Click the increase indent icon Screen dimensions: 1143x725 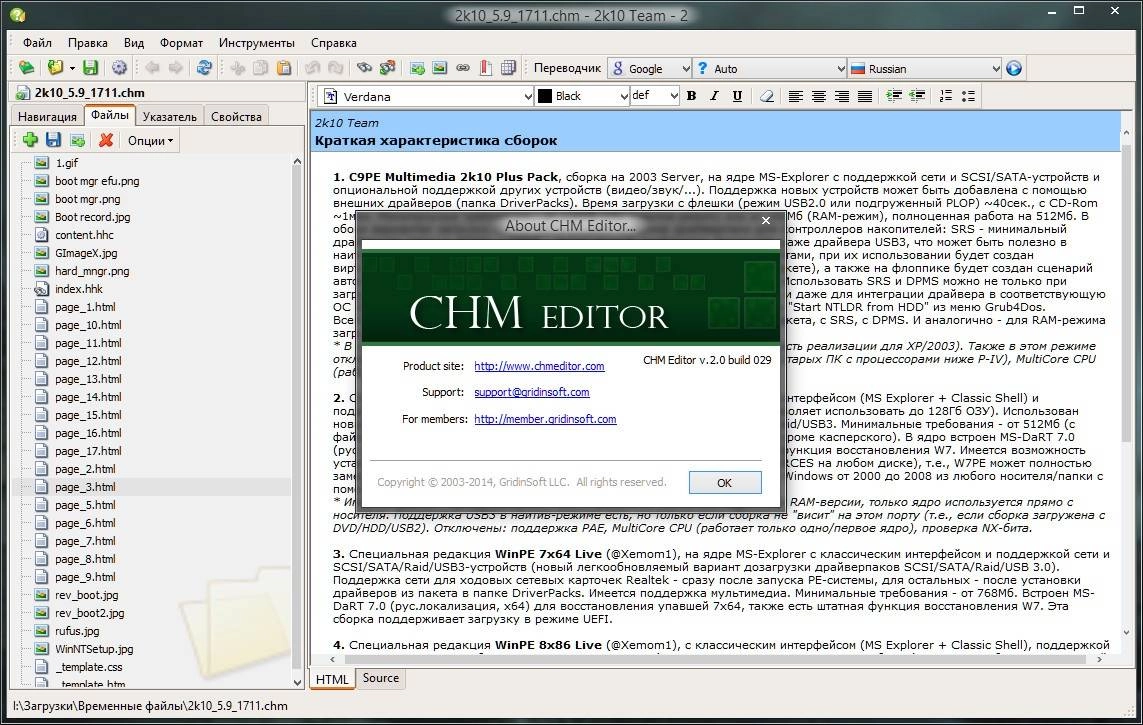[x=894, y=95]
